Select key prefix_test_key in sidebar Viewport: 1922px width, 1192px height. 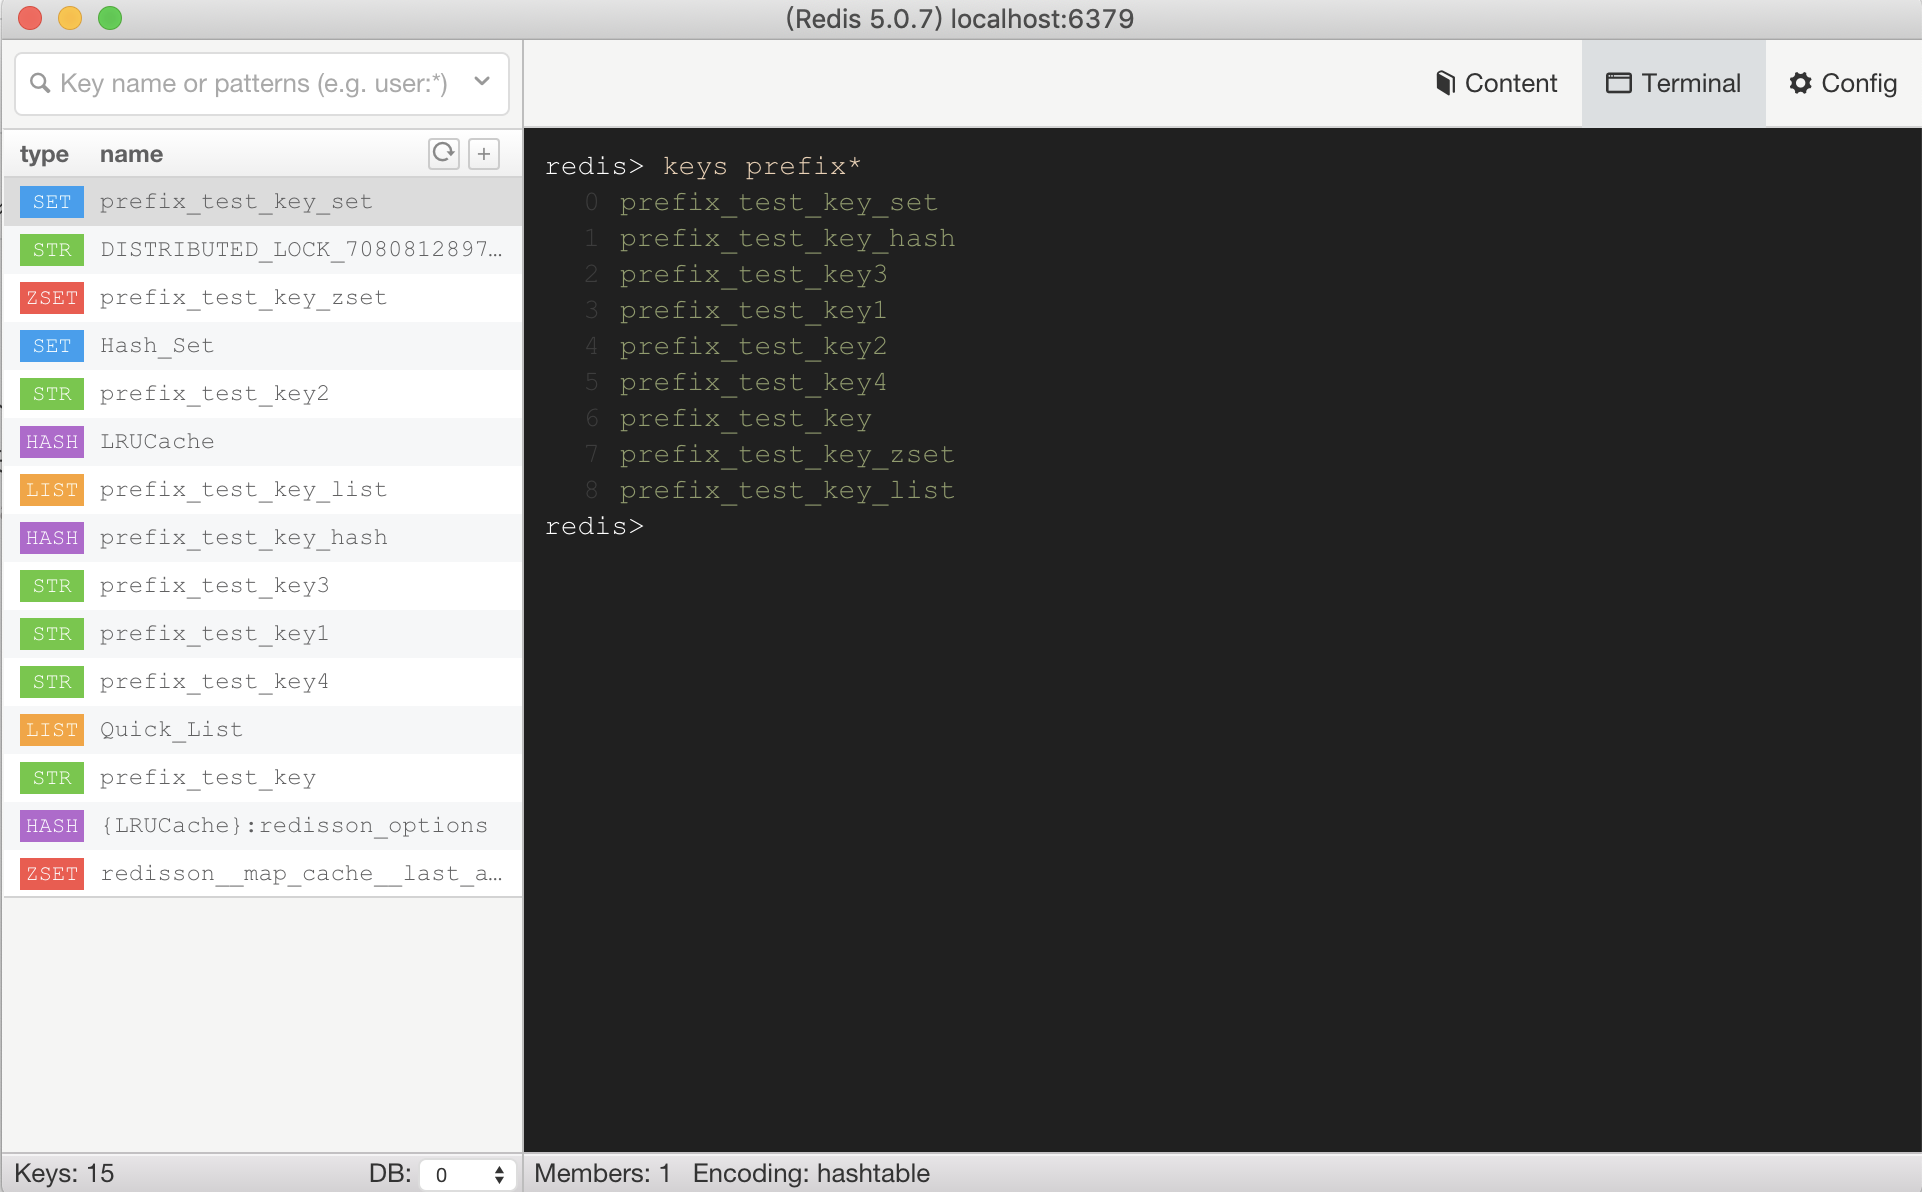262,778
